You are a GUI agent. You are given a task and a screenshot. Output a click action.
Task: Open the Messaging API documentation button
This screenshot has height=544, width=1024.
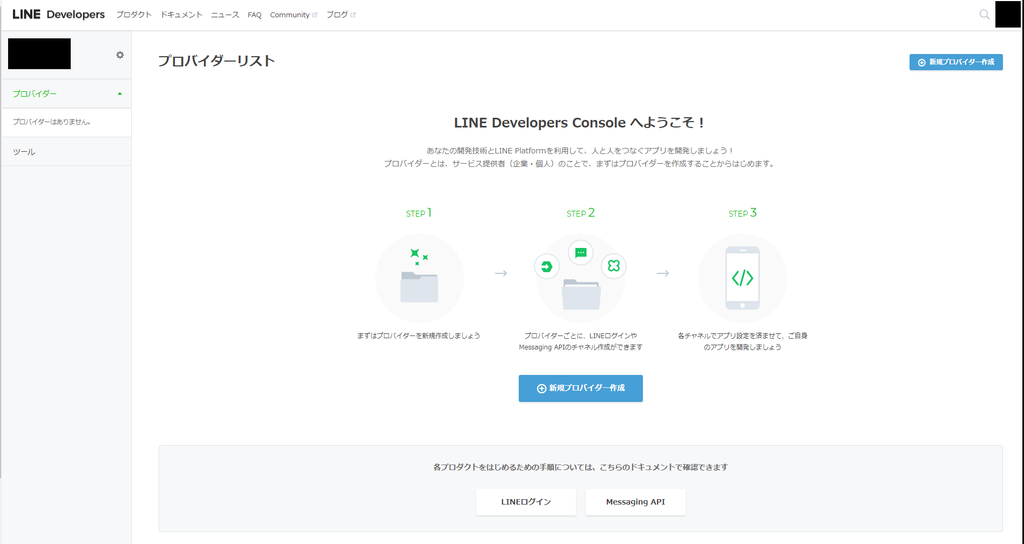[x=635, y=502]
